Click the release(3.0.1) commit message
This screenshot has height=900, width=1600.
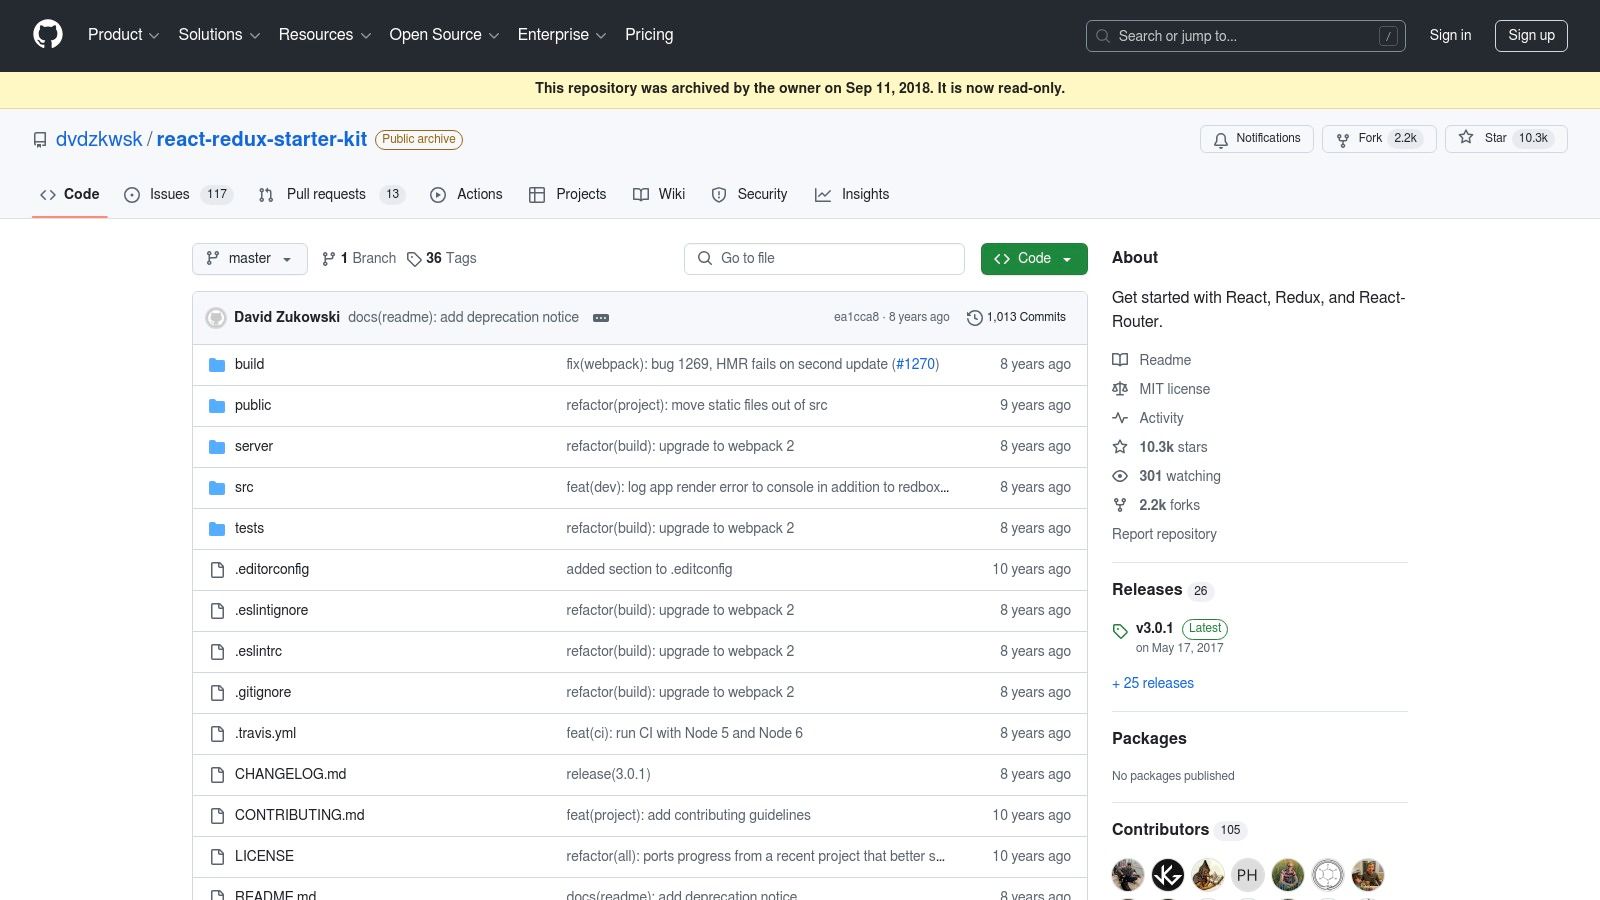[x=608, y=774]
